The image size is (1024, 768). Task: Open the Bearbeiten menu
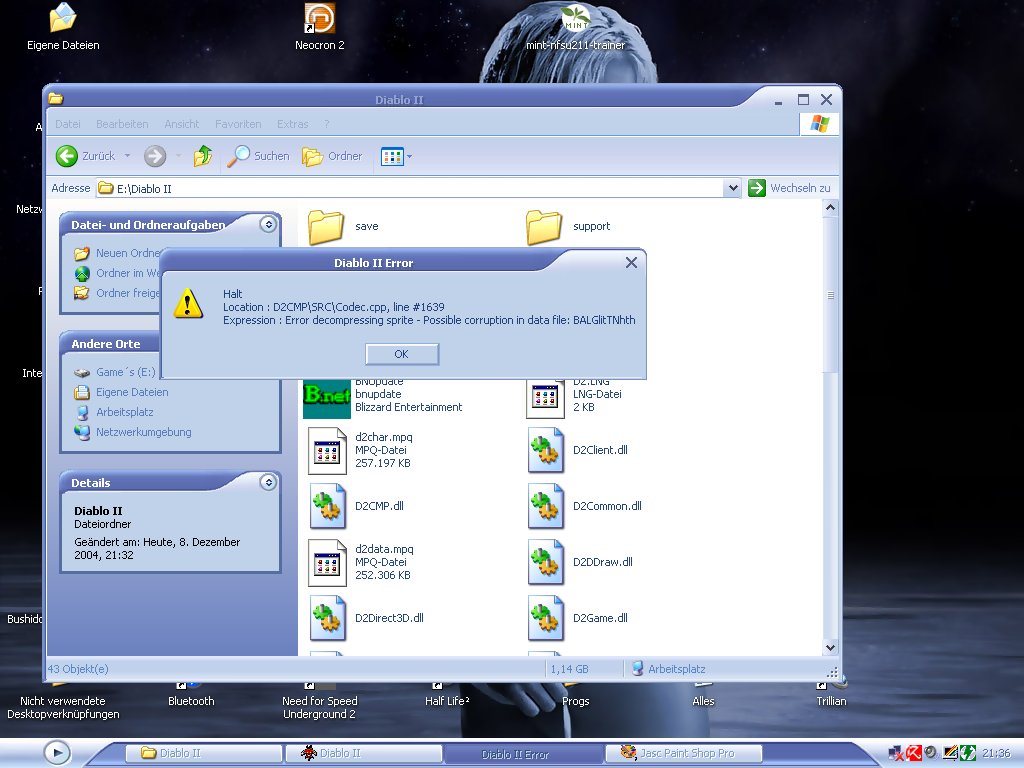122,124
